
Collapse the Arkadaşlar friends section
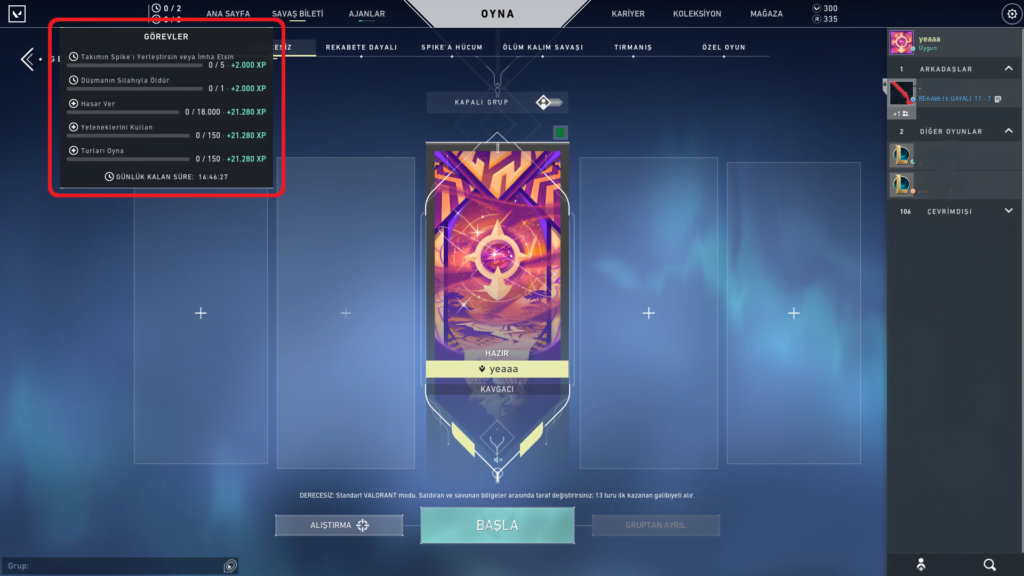tap(1008, 69)
